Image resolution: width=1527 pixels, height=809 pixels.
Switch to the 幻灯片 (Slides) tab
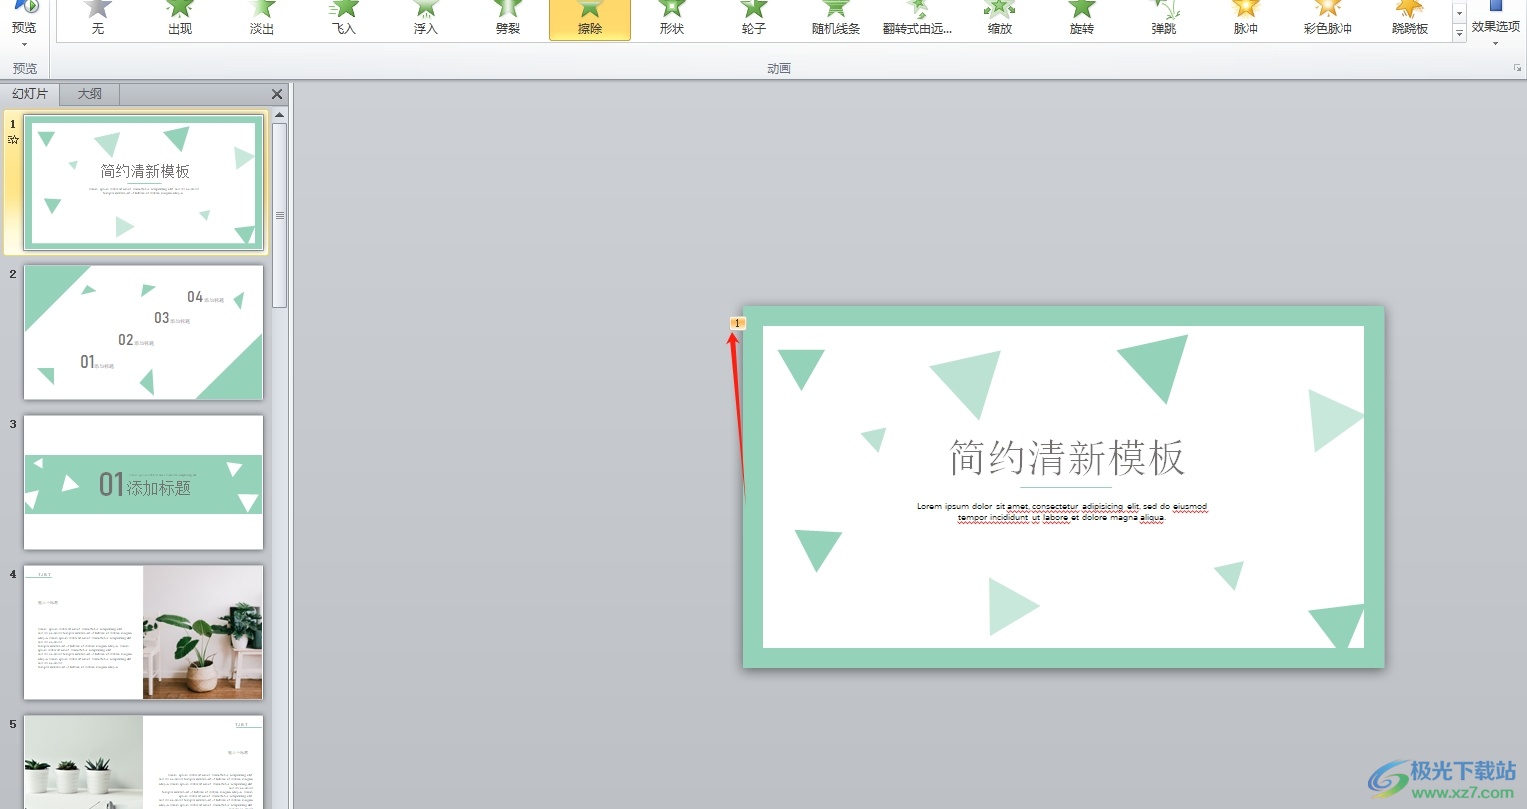click(x=30, y=94)
